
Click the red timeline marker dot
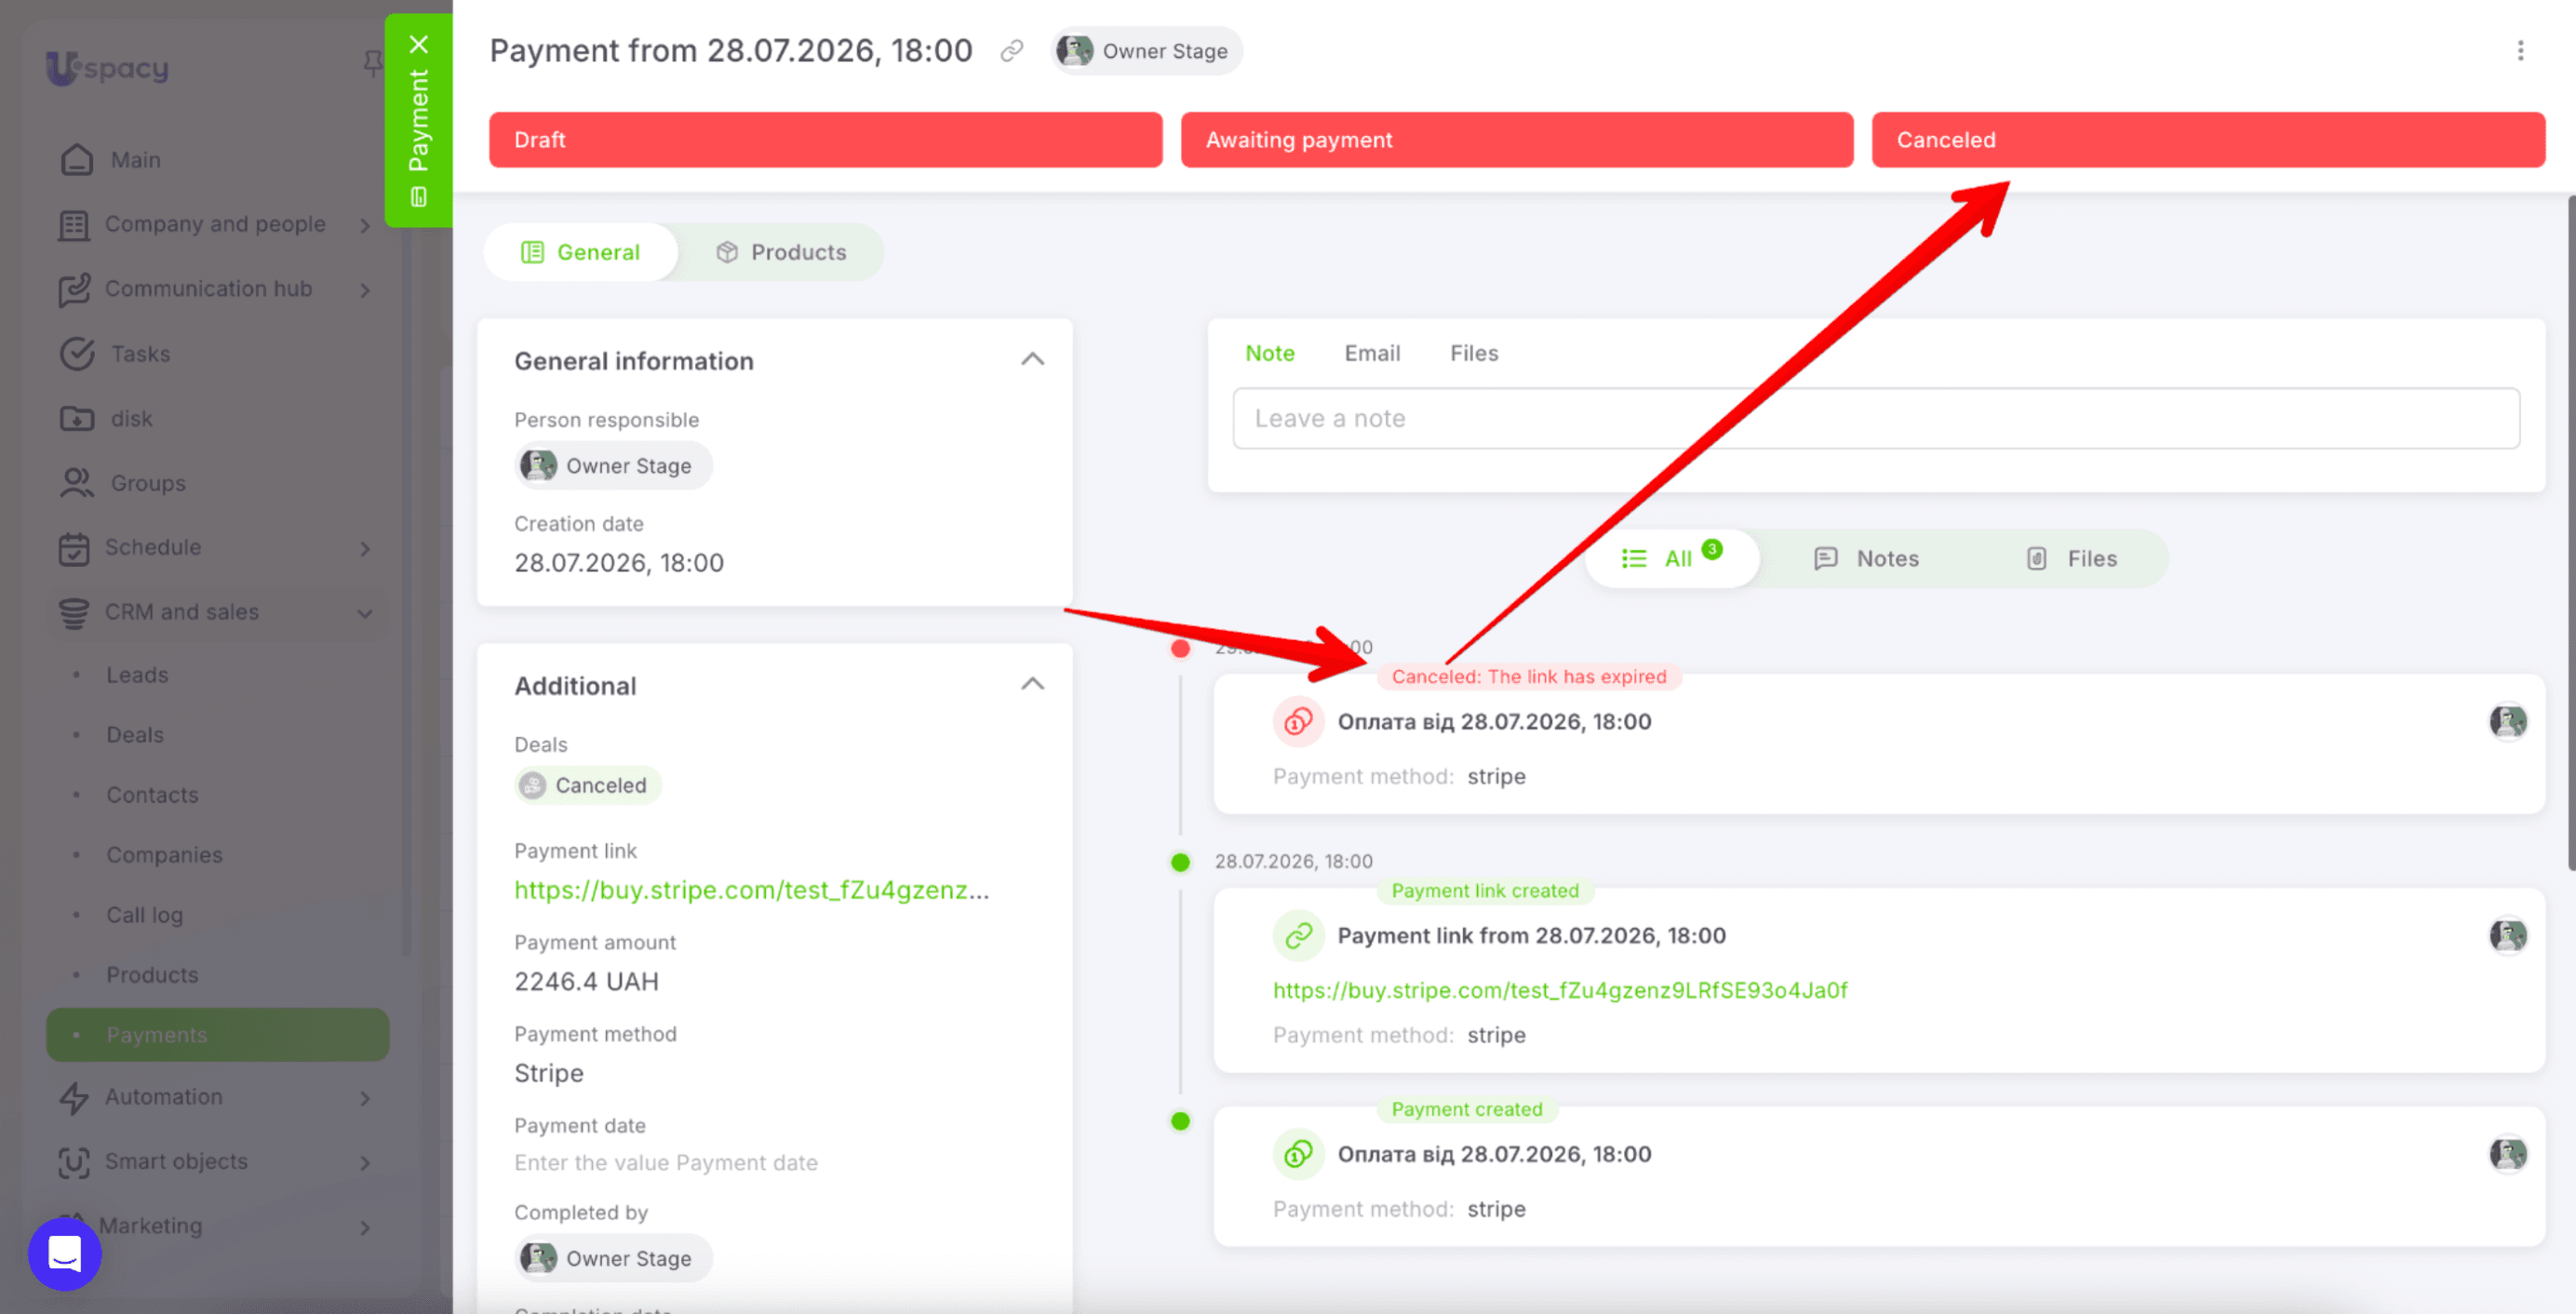[x=1180, y=648]
